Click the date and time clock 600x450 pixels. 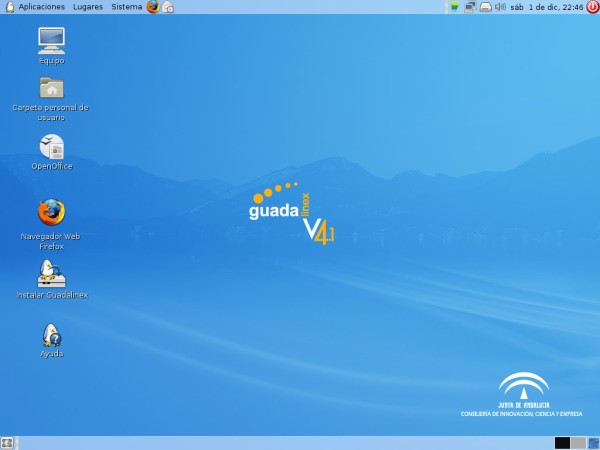coord(546,7)
